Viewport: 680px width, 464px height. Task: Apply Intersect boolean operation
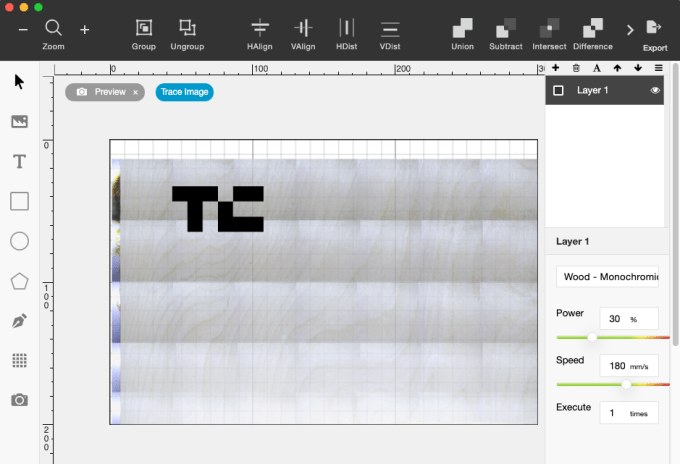coord(549,34)
